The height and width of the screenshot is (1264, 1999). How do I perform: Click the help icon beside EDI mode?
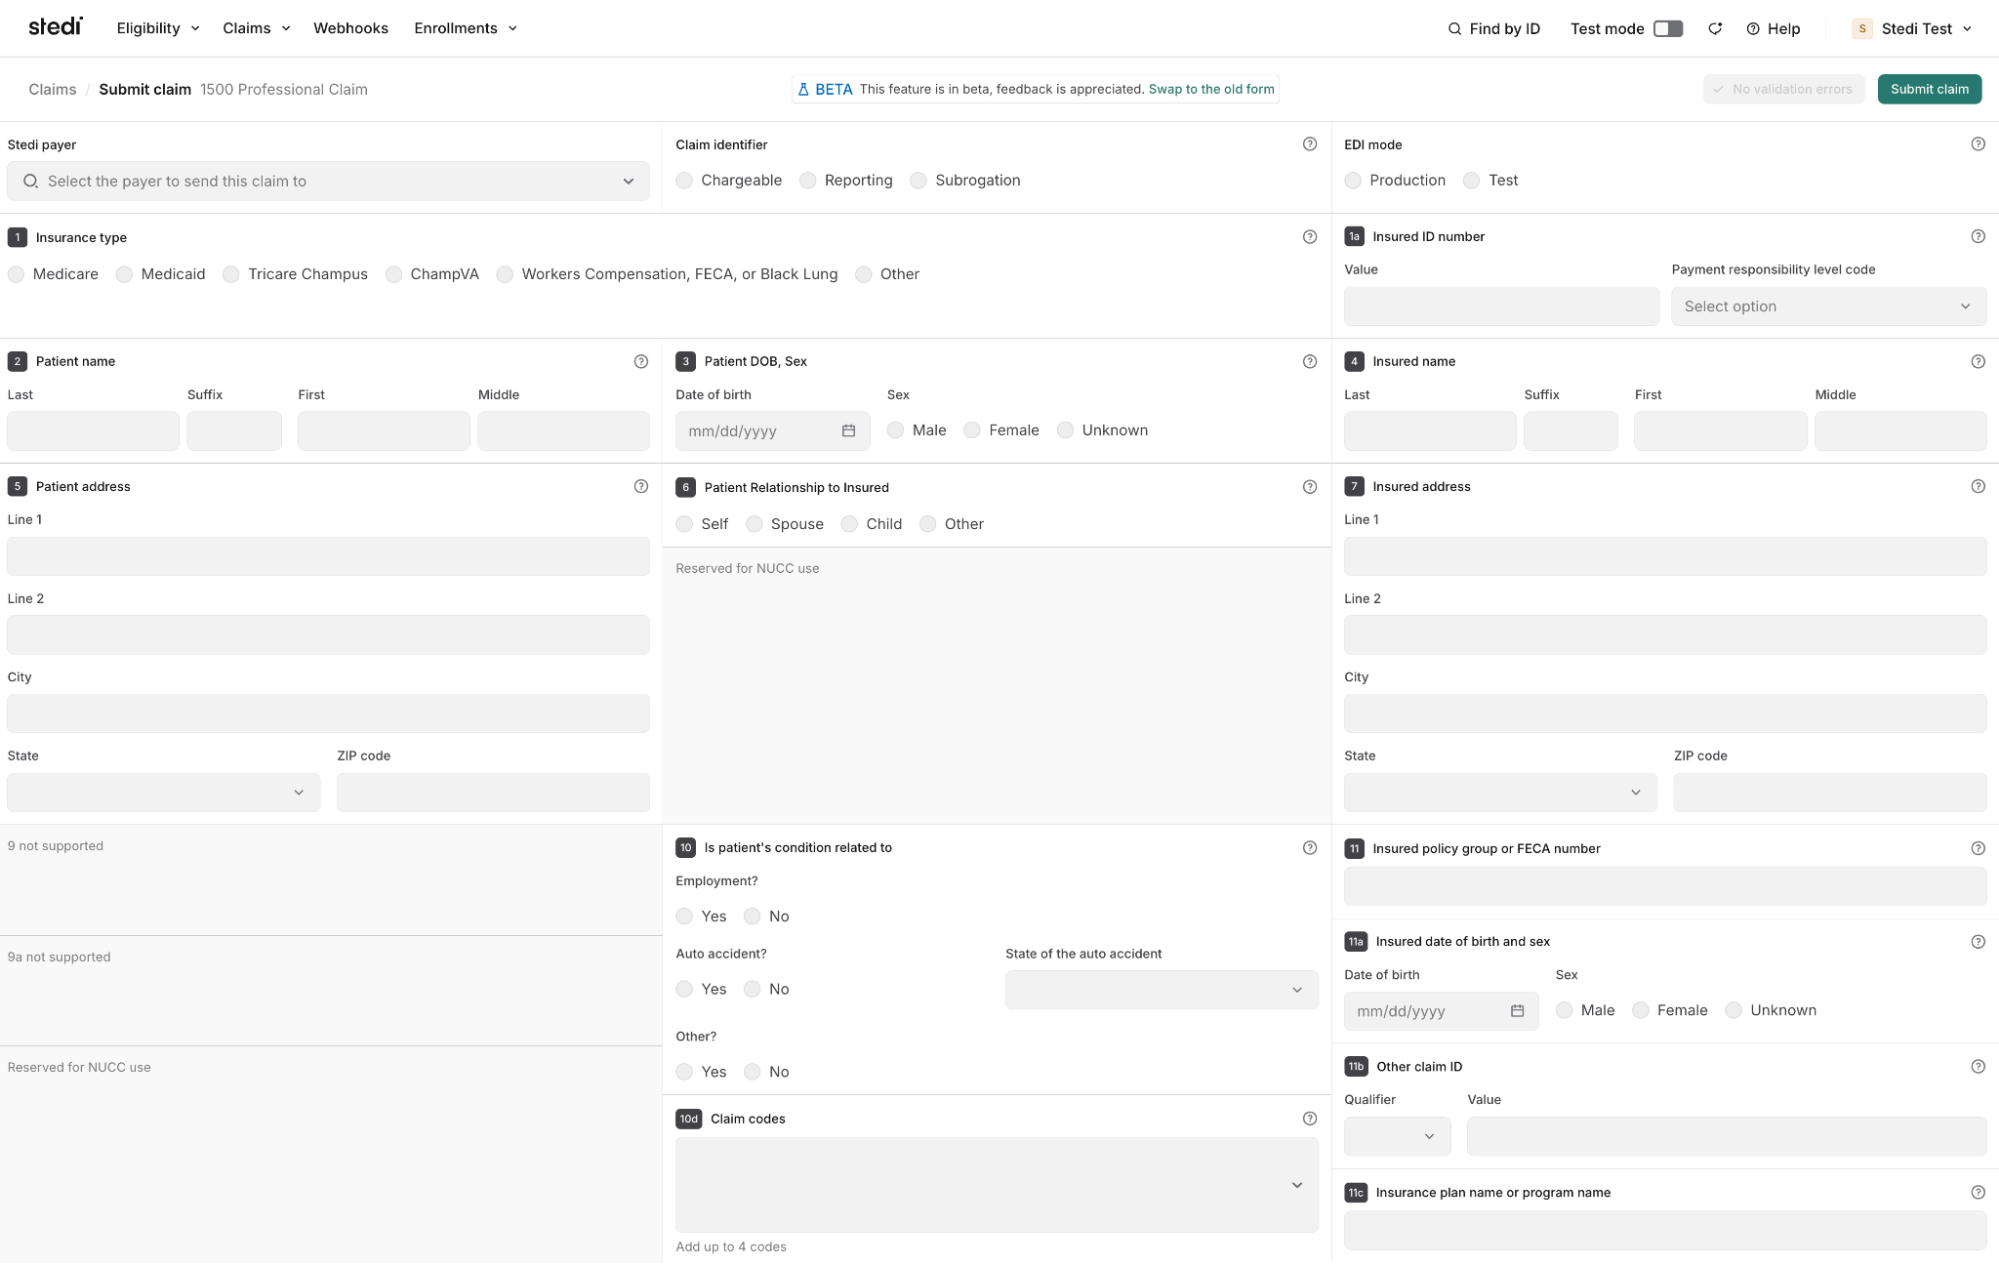tap(1978, 144)
